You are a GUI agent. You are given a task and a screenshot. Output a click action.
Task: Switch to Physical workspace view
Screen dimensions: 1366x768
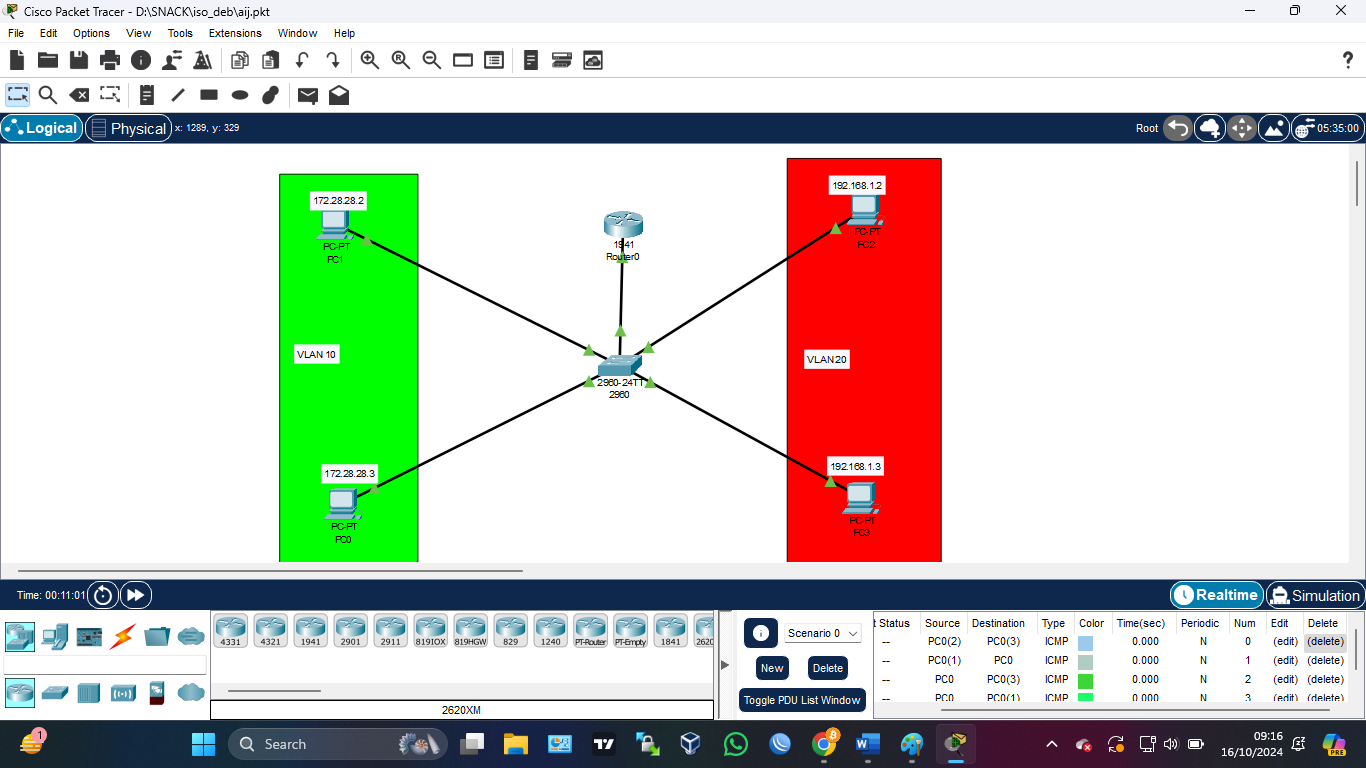[x=128, y=128]
